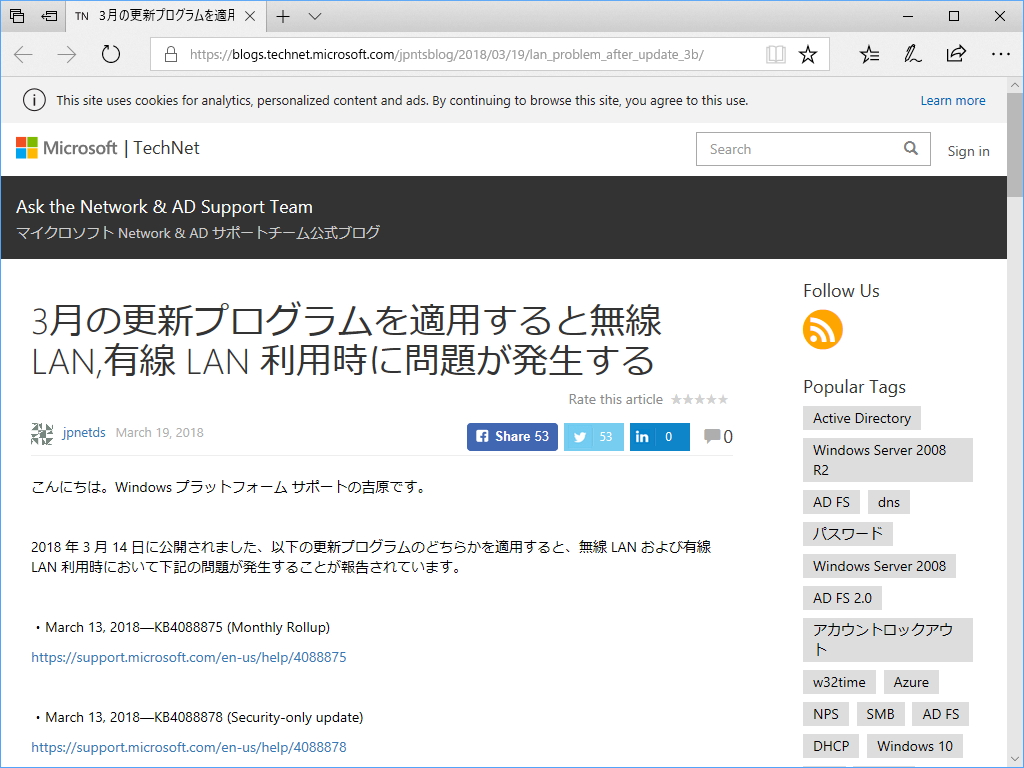Open the Settings and more menu
This screenshot has width=1024, height=768.
pos(1001,54)
